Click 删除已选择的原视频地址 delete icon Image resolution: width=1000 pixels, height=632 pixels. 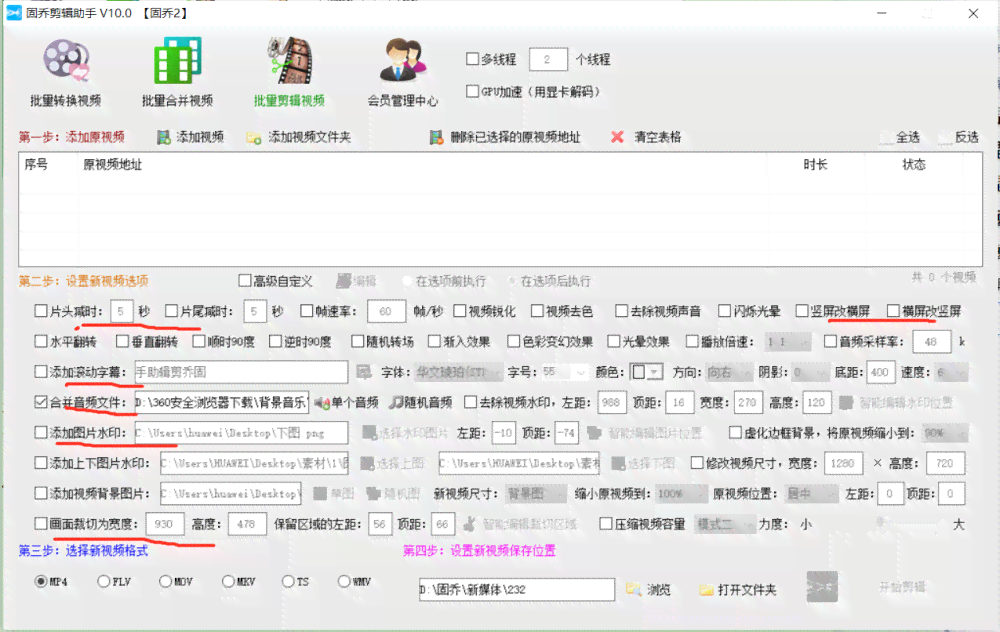[436, 137]
